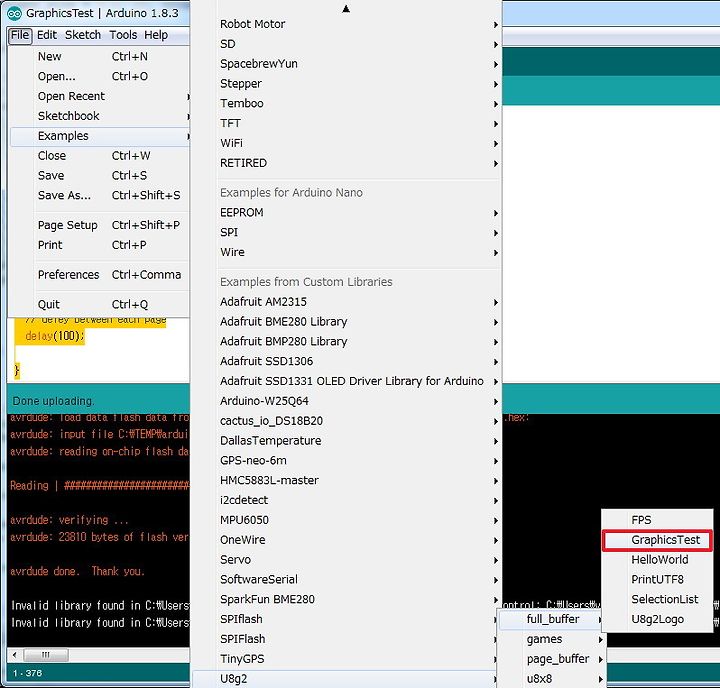Open DallasTemperature examples
The image size is (720, 688).
[347, 440]
